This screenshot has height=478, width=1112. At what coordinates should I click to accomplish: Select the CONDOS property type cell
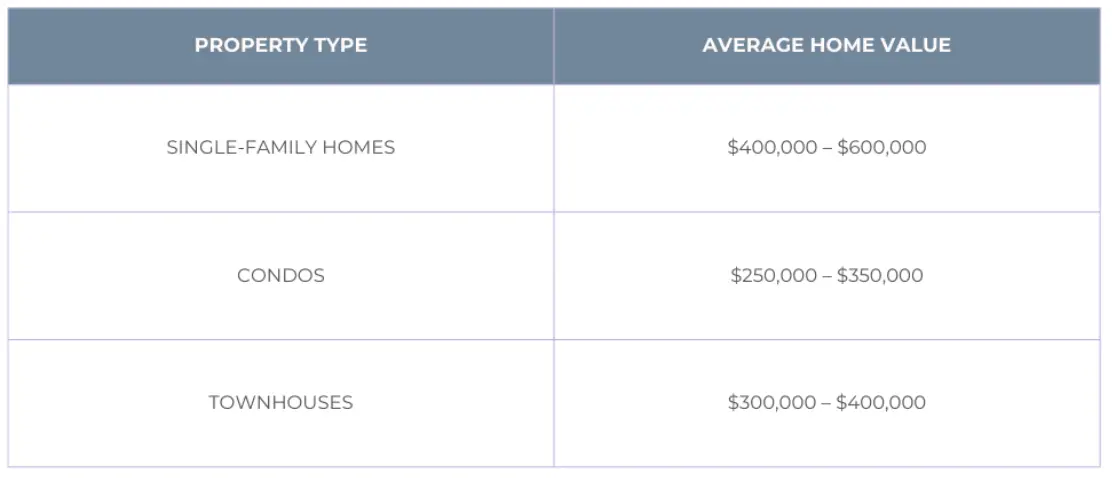point(281,276)
